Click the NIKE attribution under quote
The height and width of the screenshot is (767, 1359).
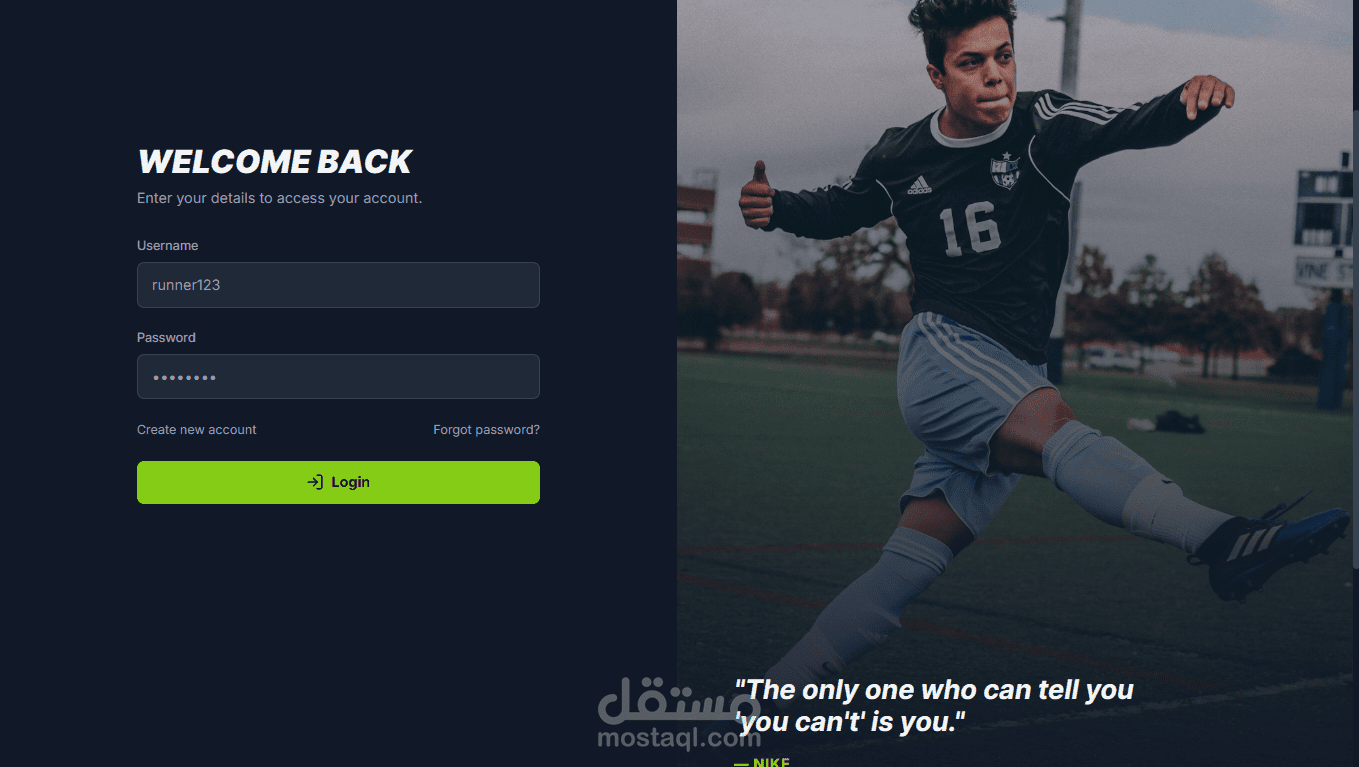[762, 762]
